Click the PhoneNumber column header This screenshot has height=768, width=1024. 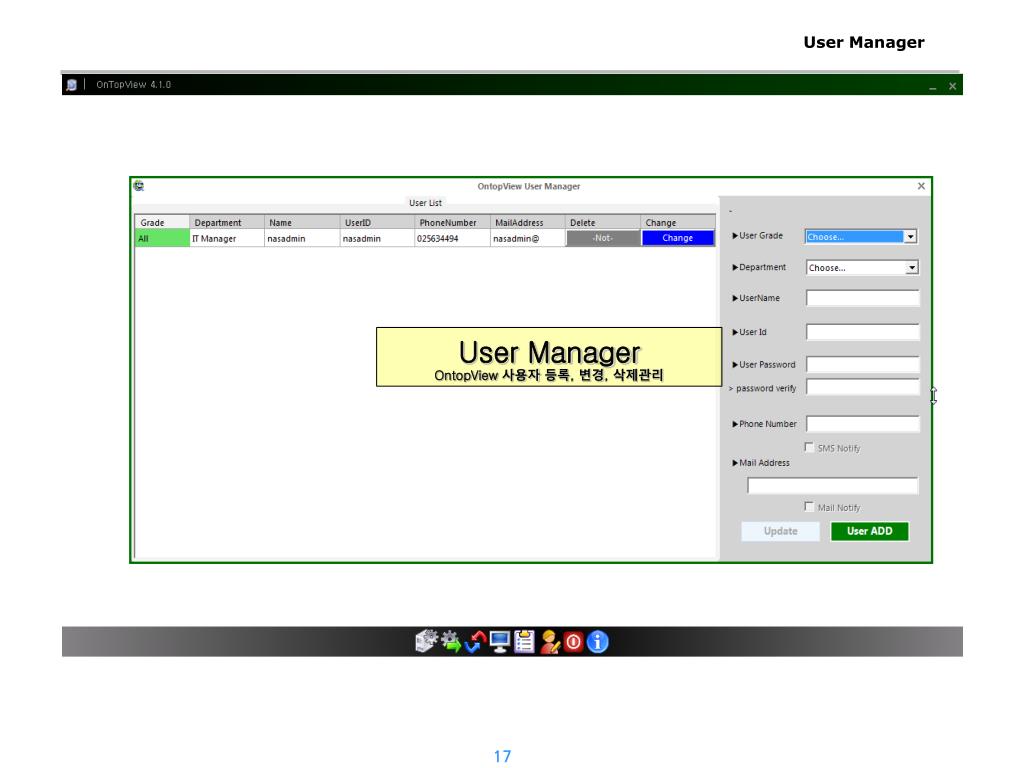click(x=452, y=223)
